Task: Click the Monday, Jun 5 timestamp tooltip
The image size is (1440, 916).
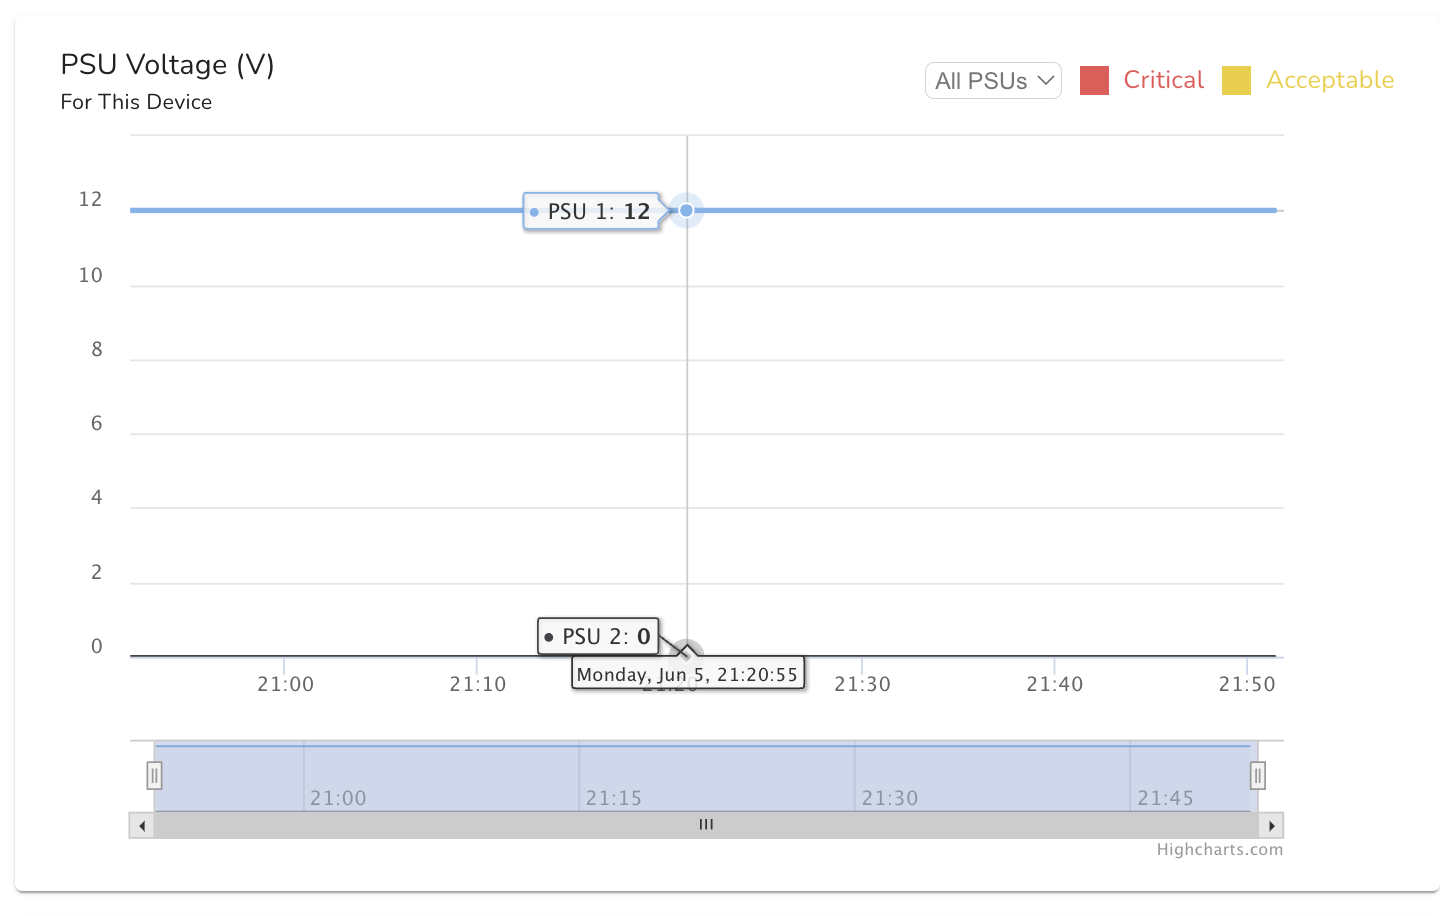Action: click(x=688, y=674)
